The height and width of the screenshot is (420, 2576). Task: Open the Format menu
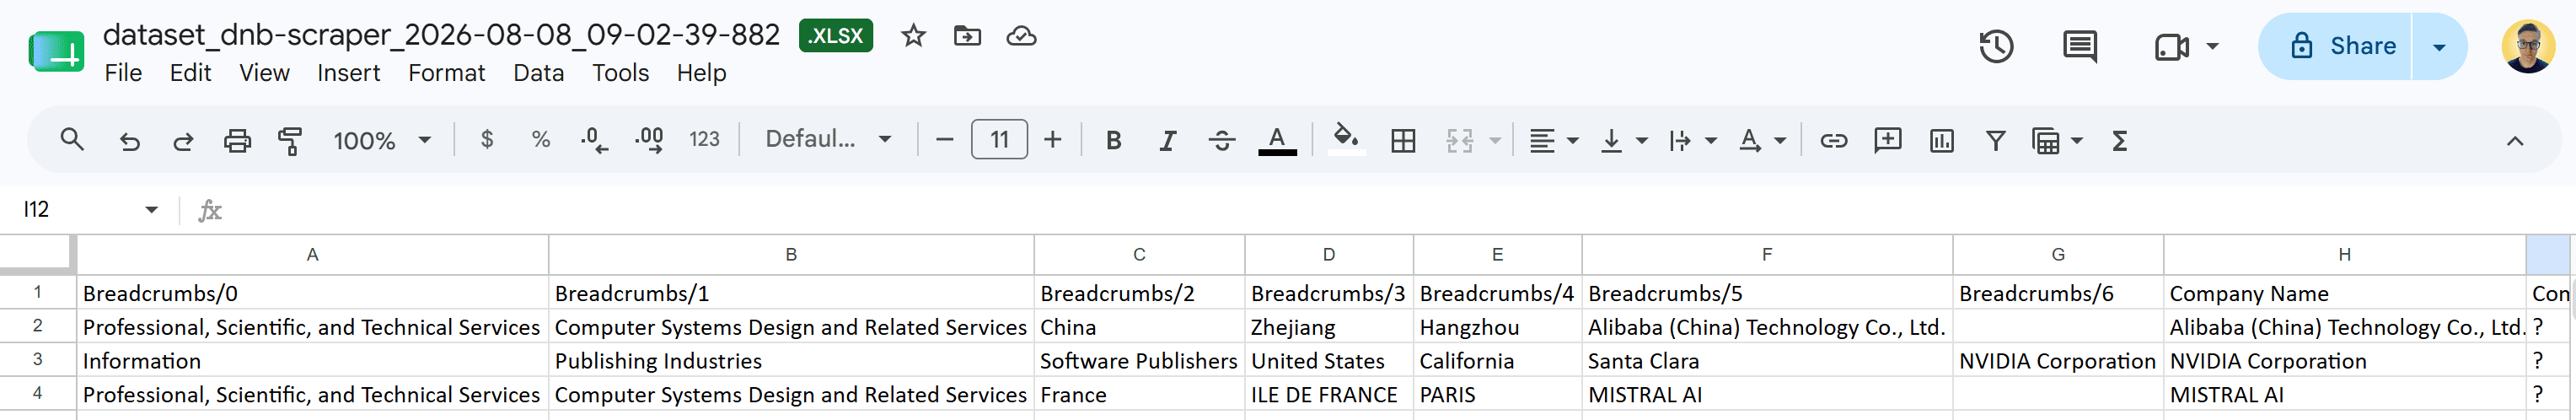point(446,73)
